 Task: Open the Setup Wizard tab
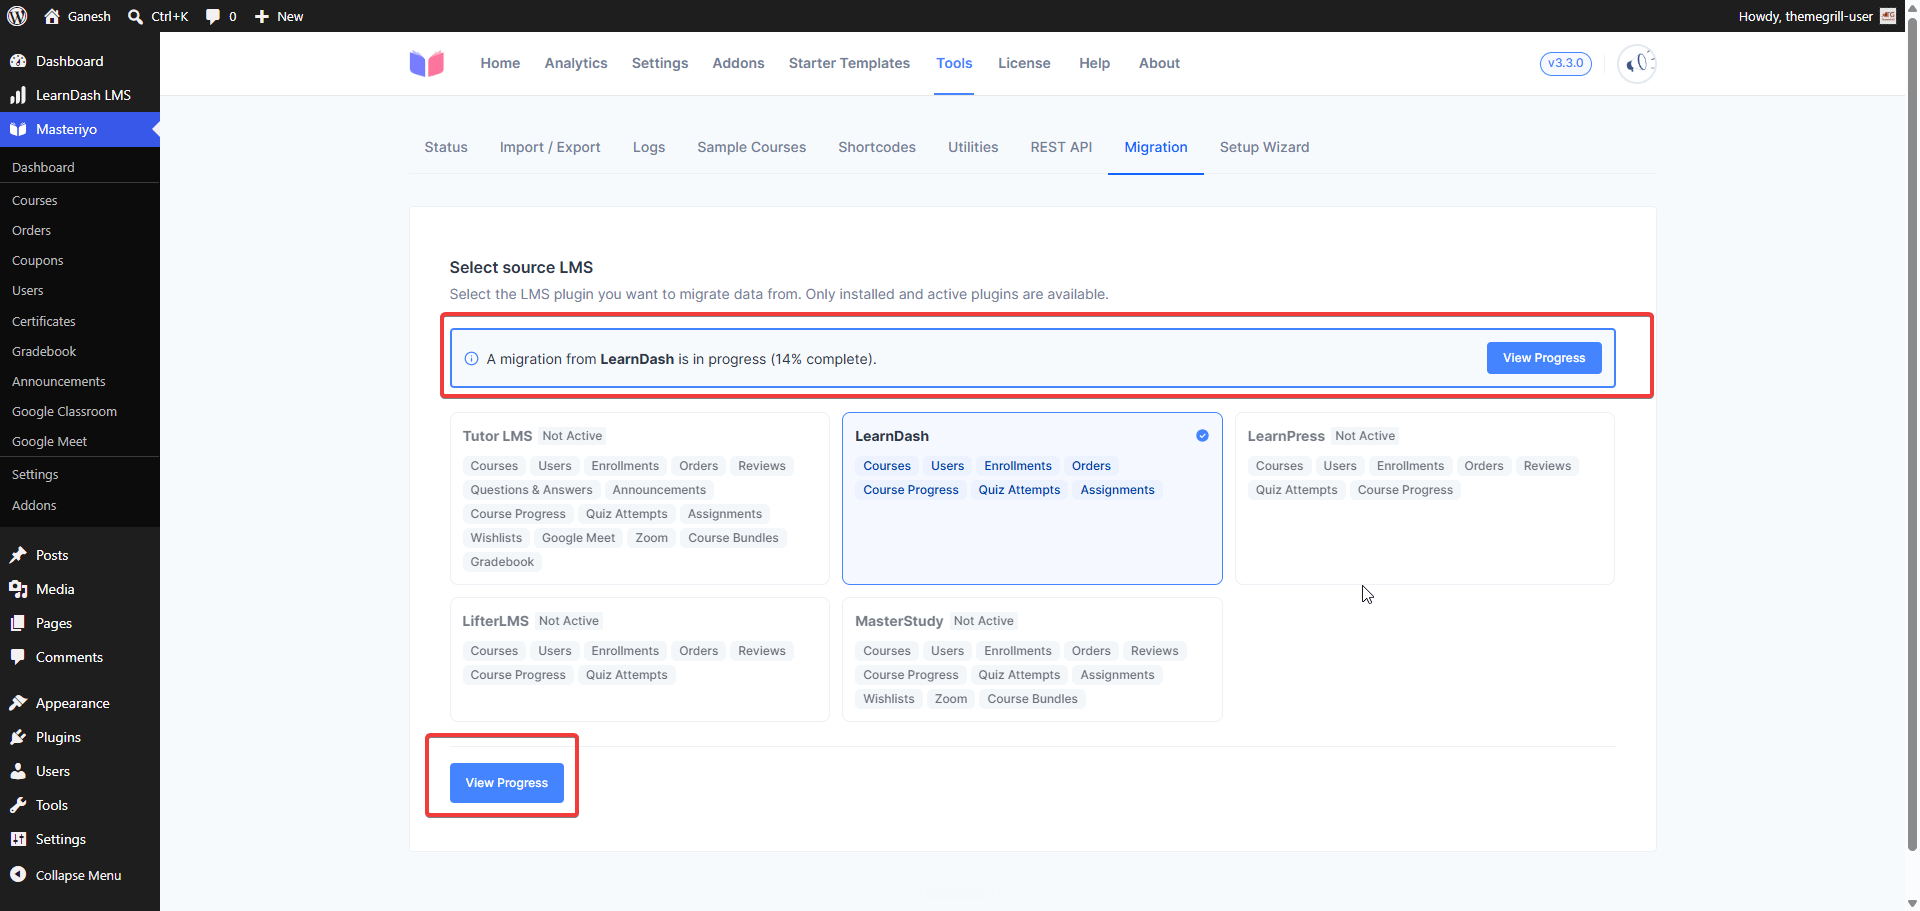point(1264,147)
